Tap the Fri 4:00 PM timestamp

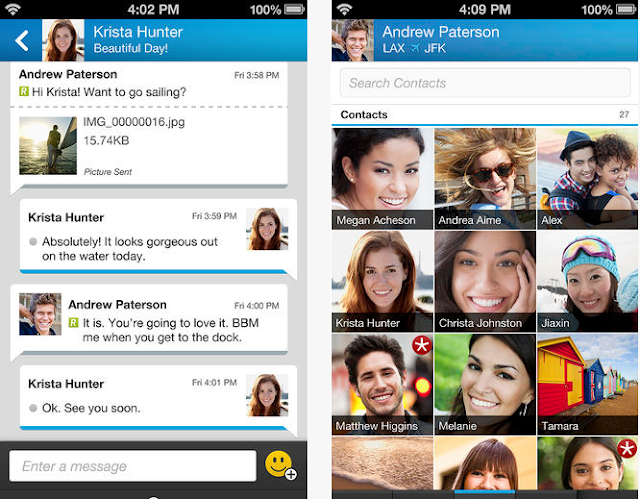tap(256, 306)
